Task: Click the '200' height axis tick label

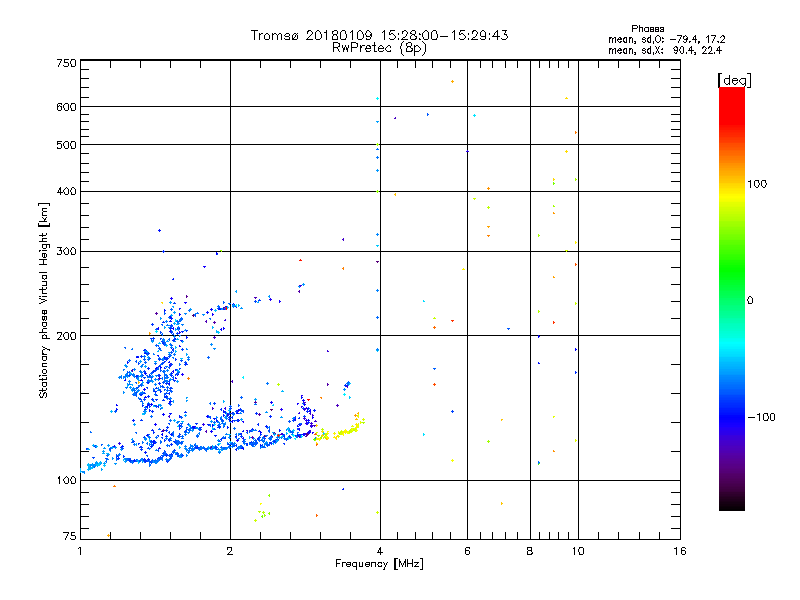Action: tap(66, 336)
